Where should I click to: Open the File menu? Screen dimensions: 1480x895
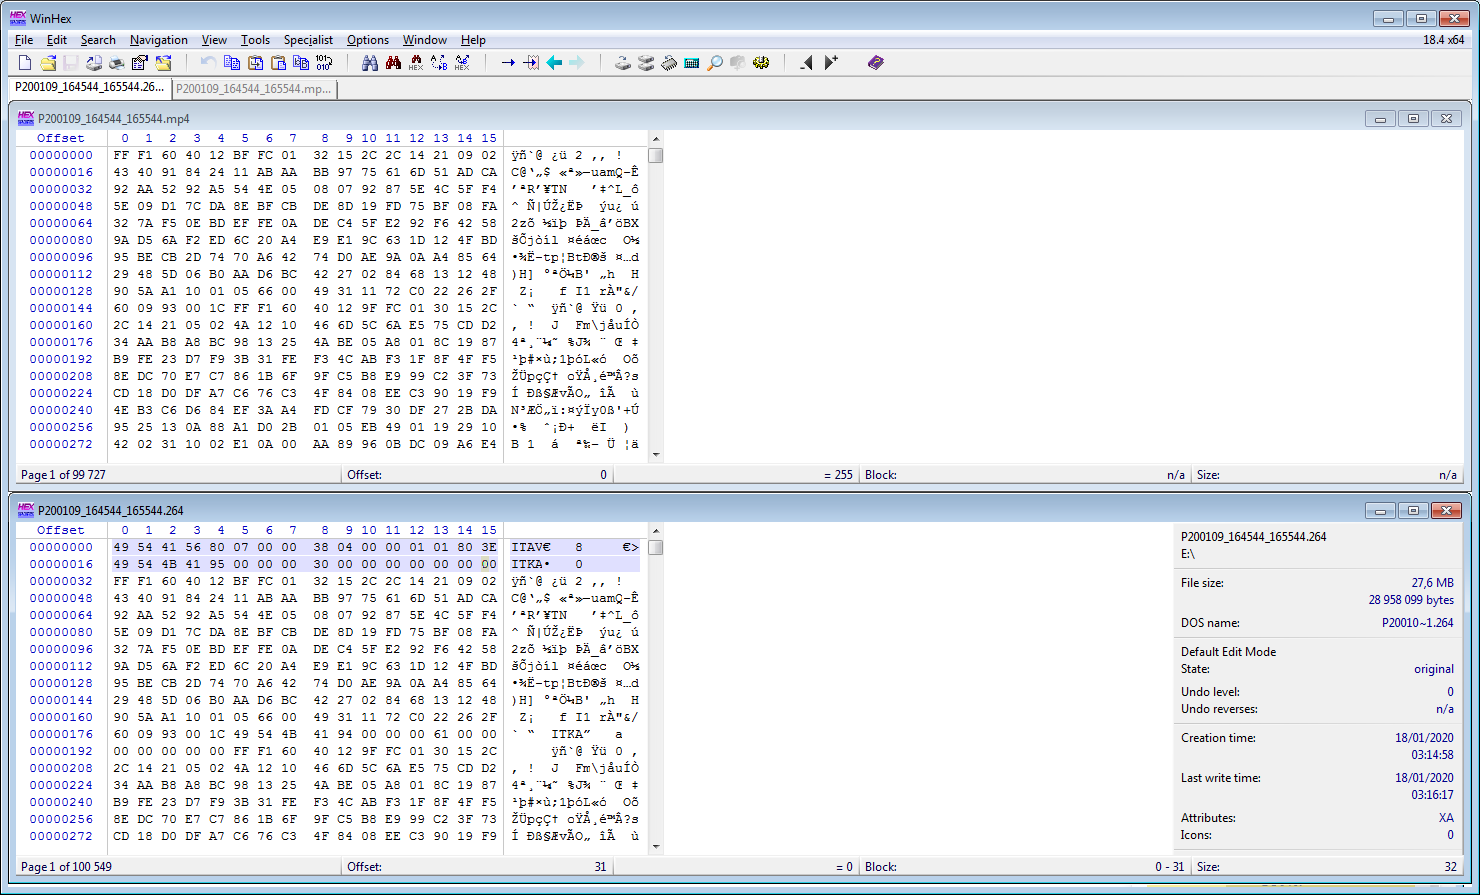pyautogui.click(x=24, y=40)
